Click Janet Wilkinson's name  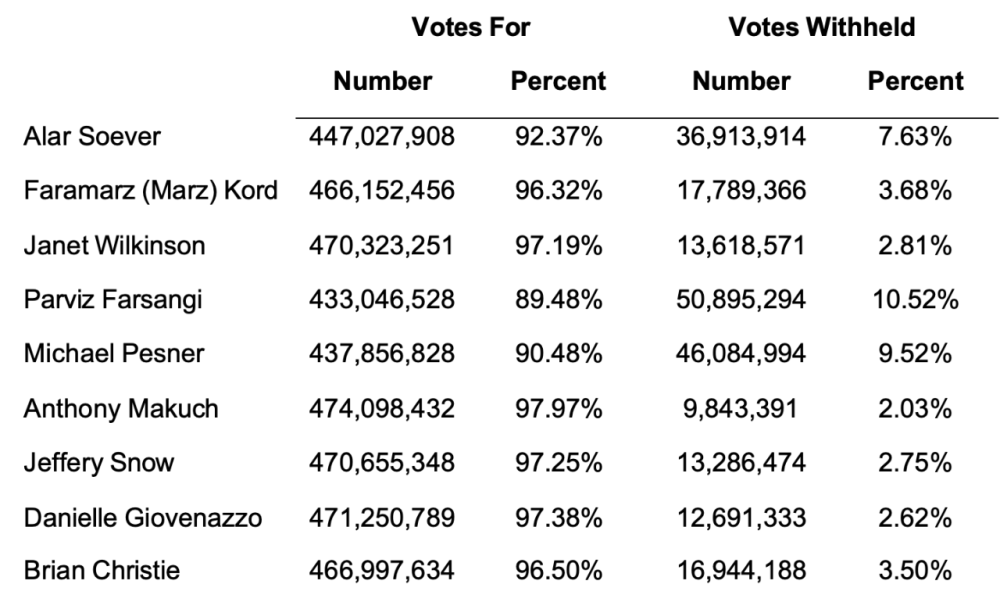click(114, 246)
